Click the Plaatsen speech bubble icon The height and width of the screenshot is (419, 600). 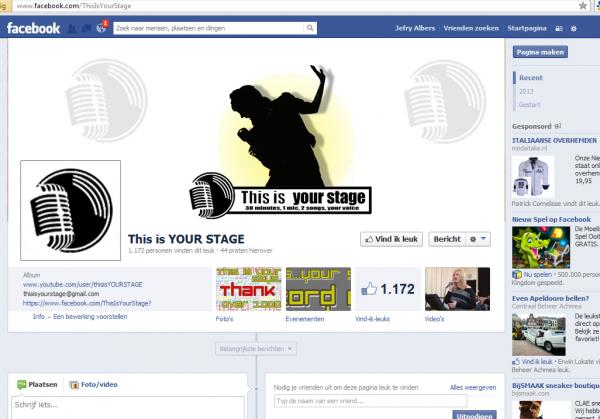(x=22, y=385)
